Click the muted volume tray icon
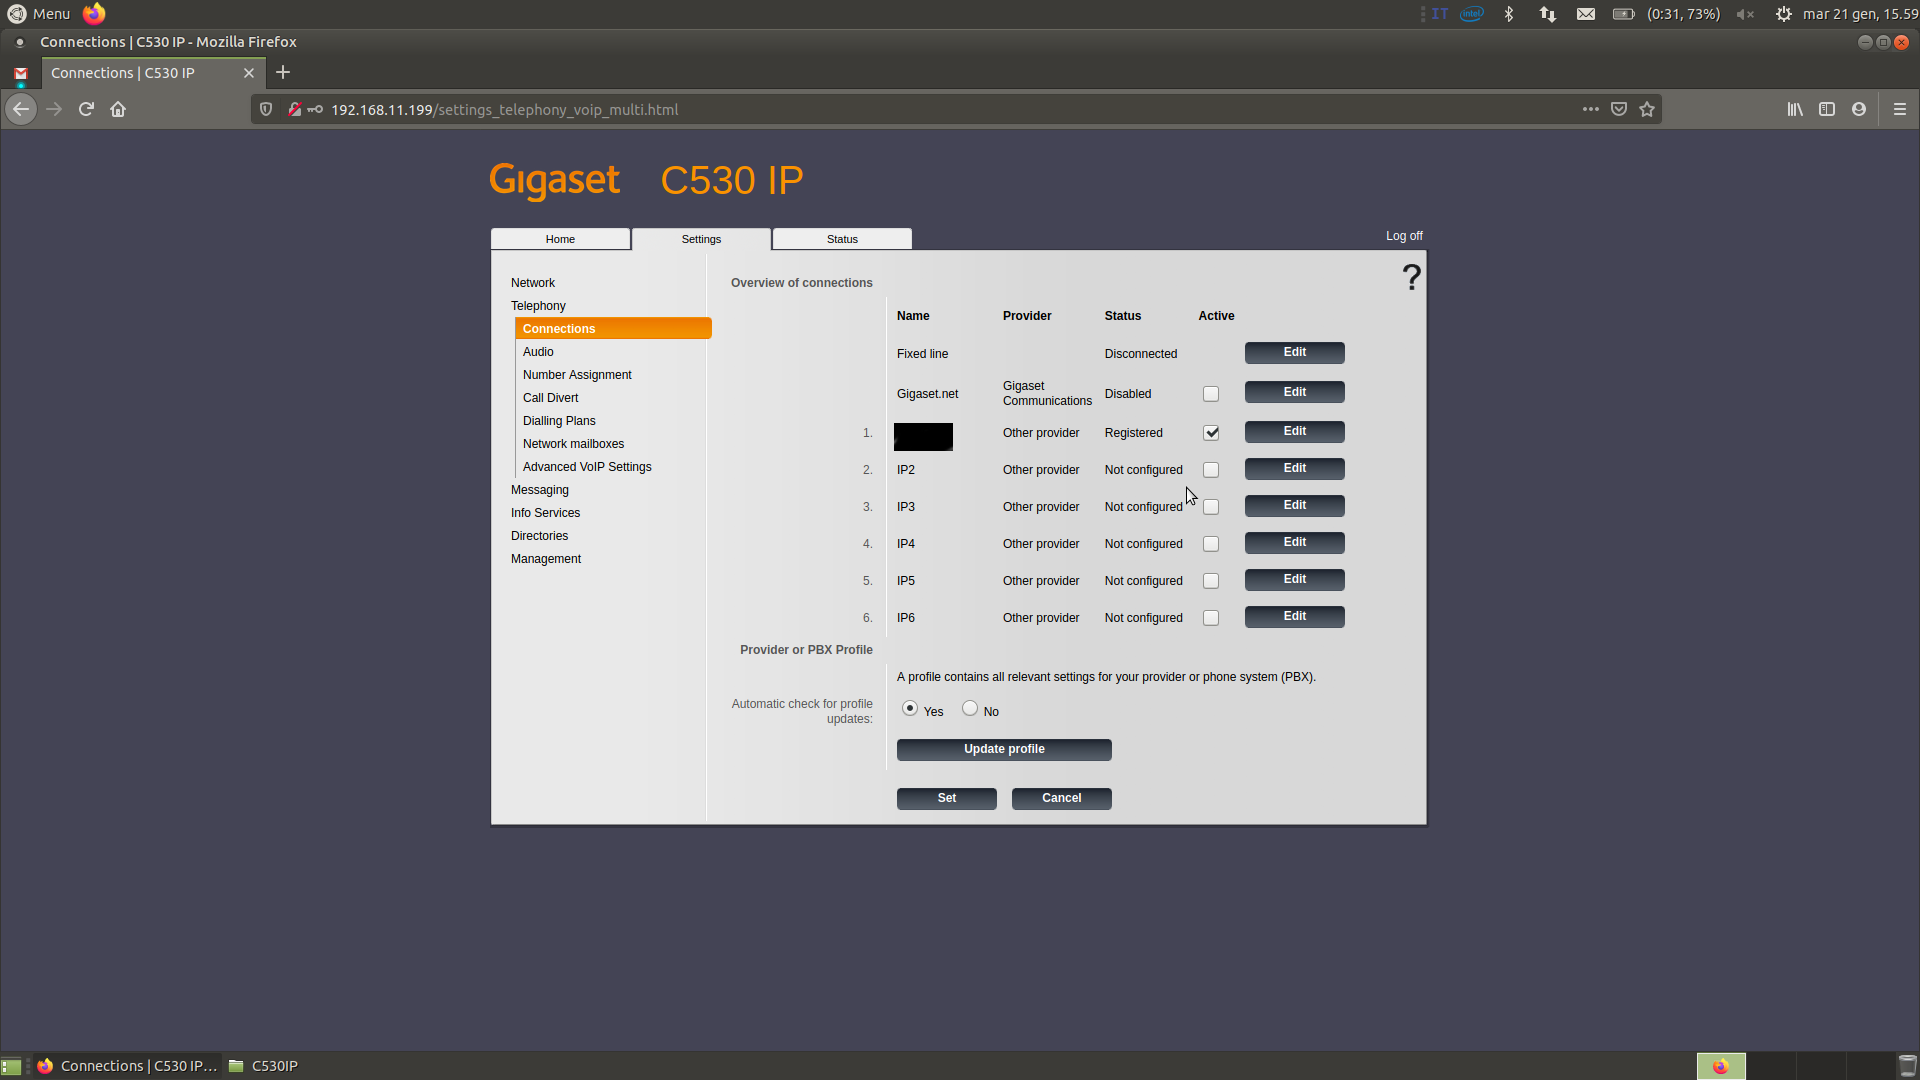1920x1080 pixels. pyautogui.click(x=1745, y=14)
